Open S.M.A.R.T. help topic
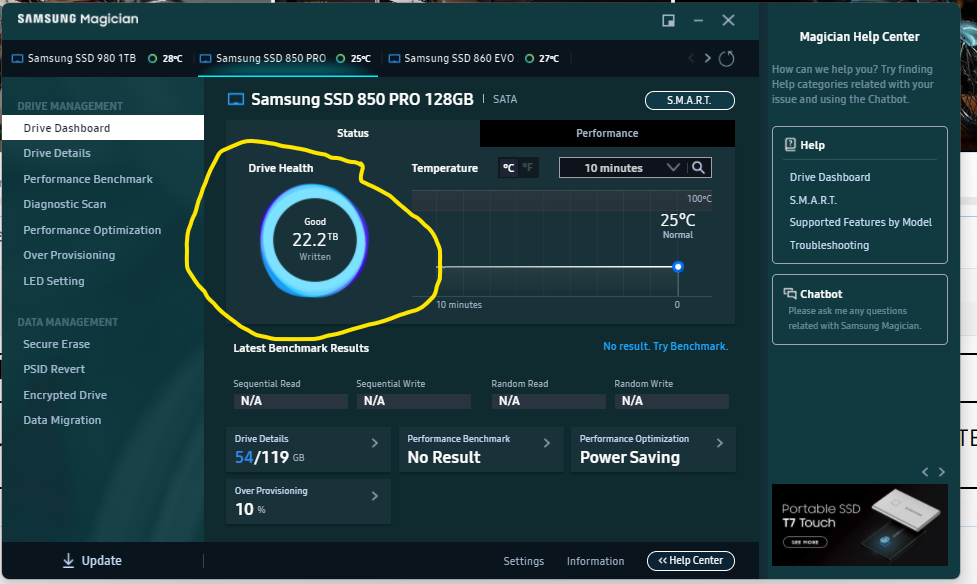 point(813,200)
